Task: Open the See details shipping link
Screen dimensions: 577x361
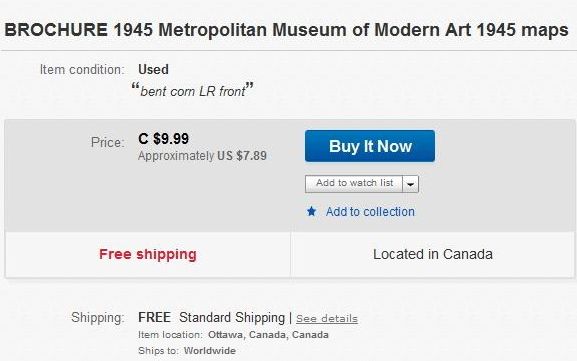Action: (327, 319)
